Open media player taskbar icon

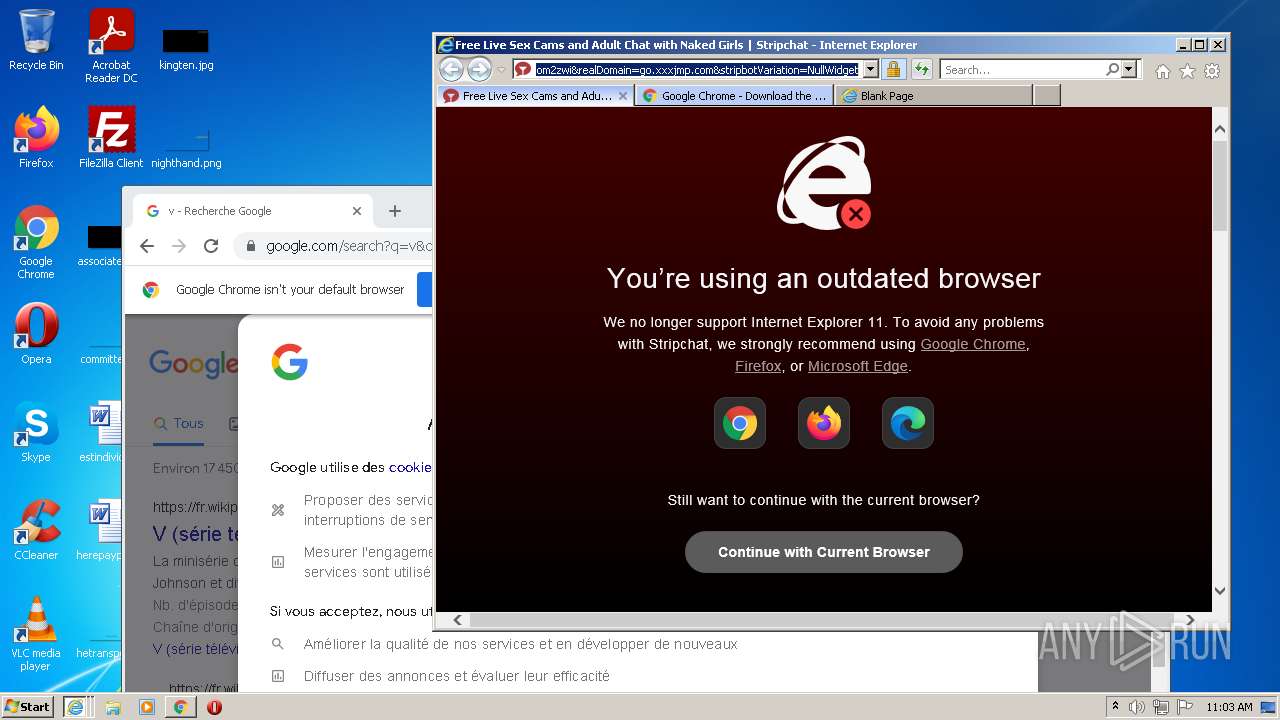147,707
